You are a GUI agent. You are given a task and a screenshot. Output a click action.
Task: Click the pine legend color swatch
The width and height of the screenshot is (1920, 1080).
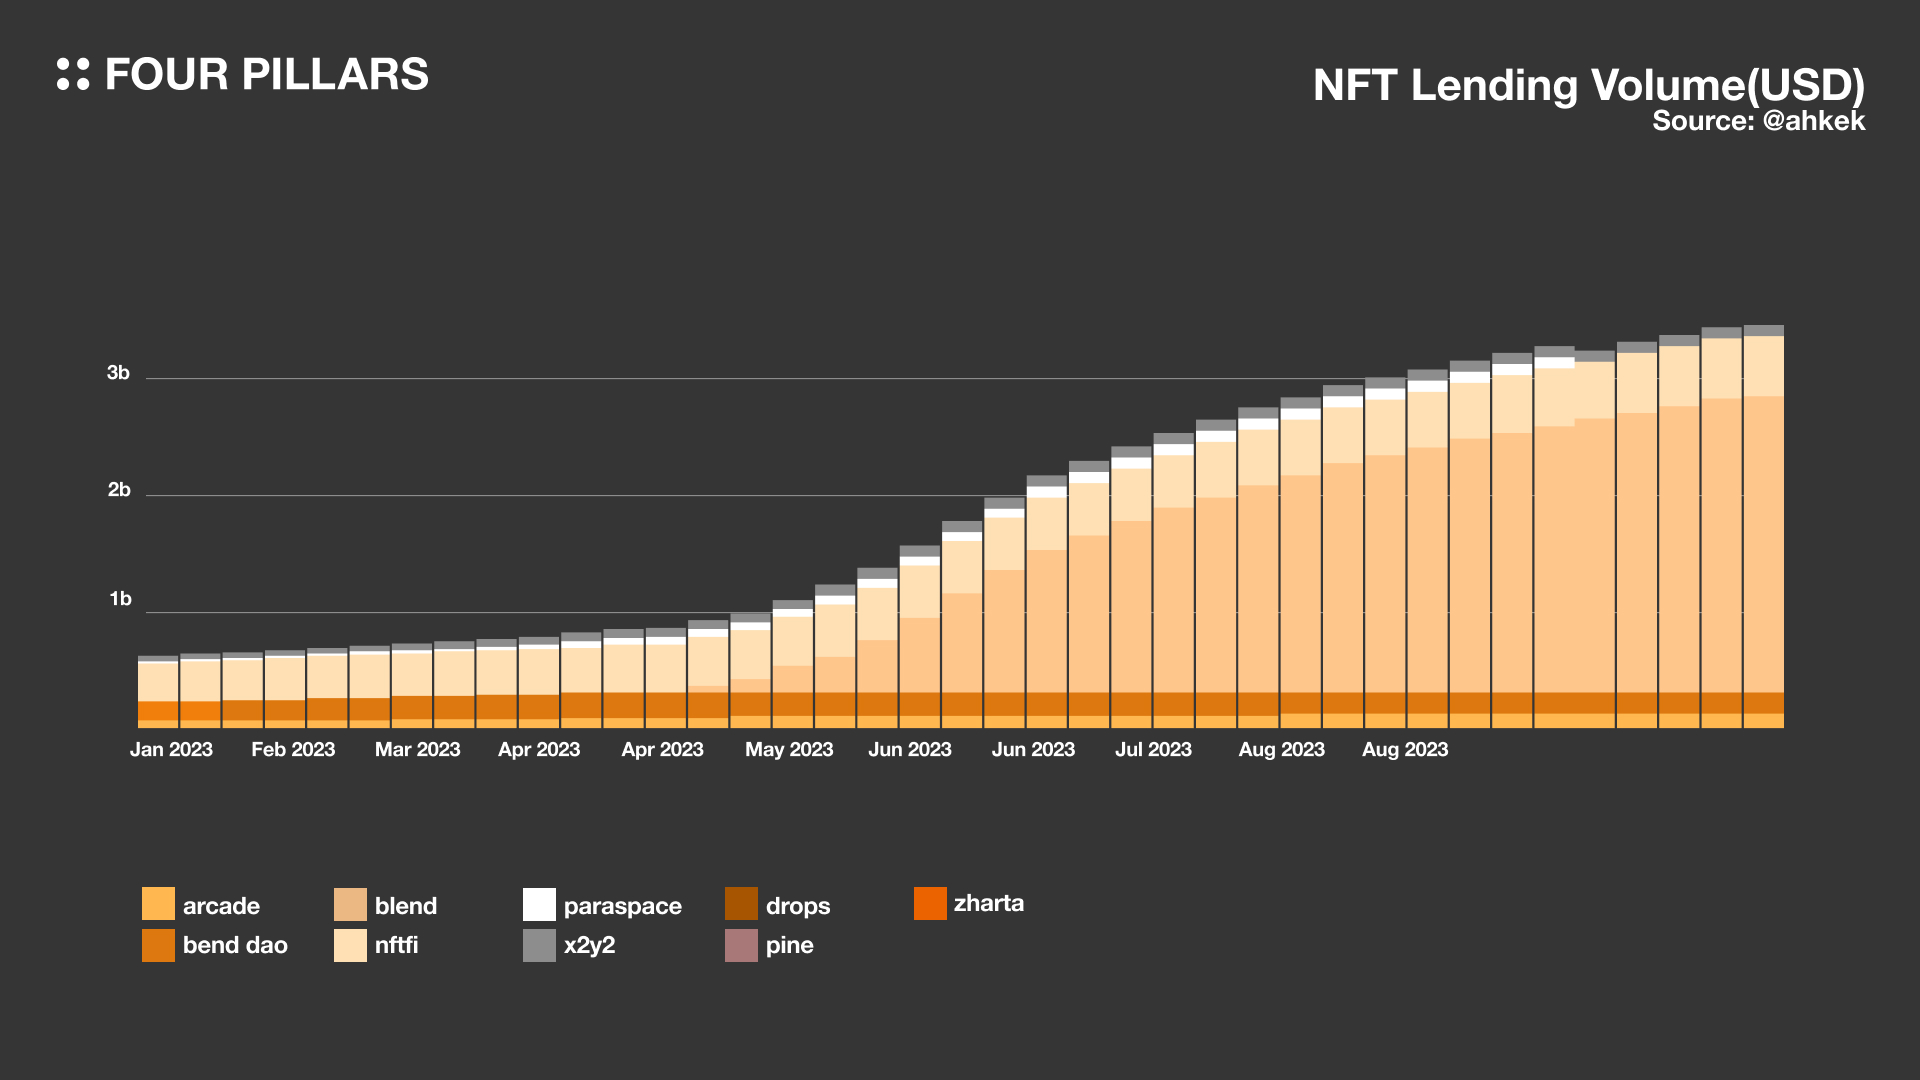741,944
